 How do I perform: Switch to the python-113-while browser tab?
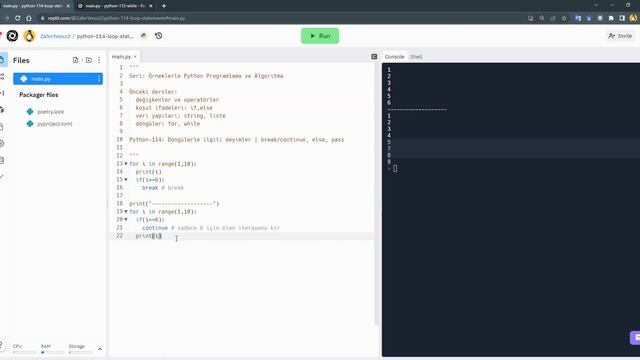(115, 6)
